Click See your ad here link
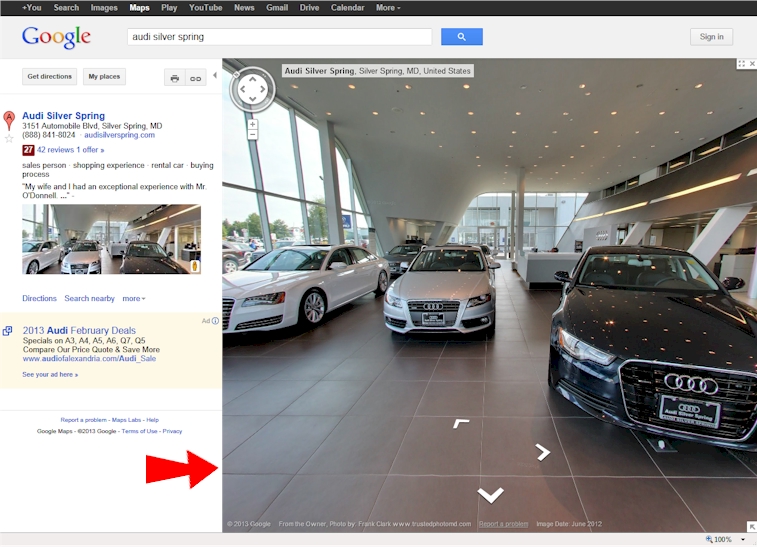 pyautogui.click(x=50, y=375)
